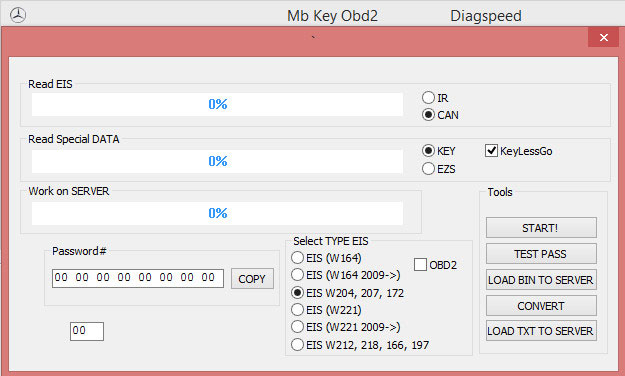
Task: Close the Mb Key Obd2 window
Action: pos(603,37)
